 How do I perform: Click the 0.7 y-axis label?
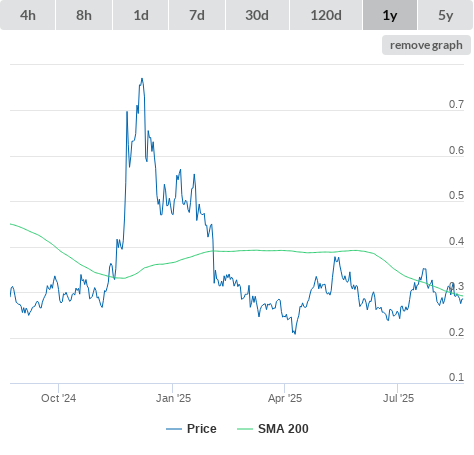point(456,104)
